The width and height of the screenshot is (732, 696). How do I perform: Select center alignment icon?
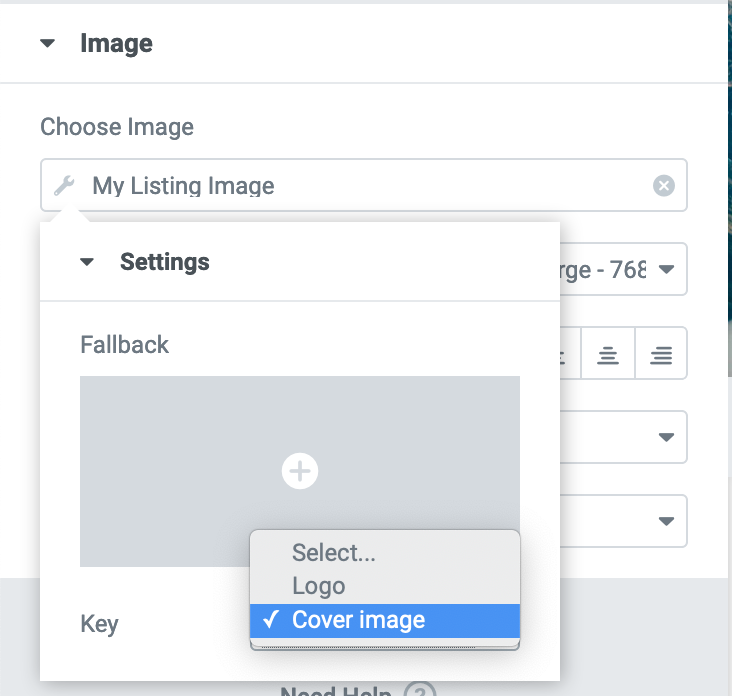pos(608,353)
